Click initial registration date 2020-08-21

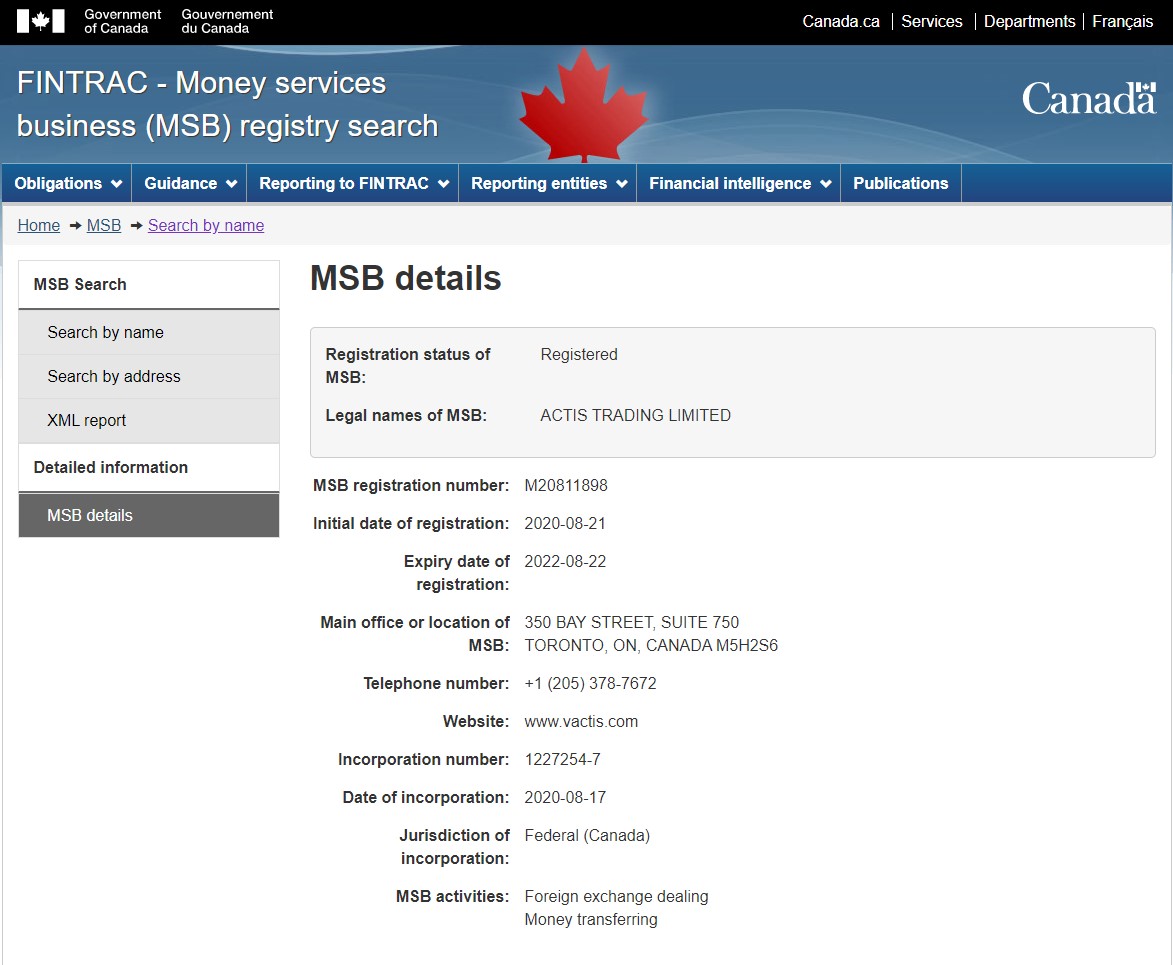click(565, 524)
